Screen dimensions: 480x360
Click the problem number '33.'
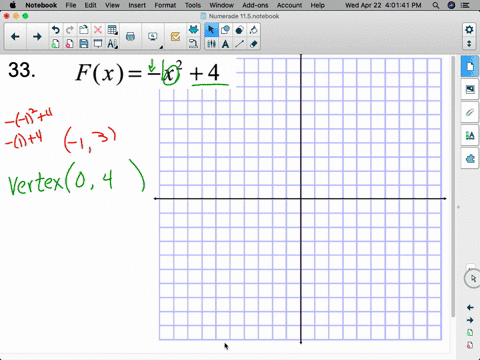tap(22, 70)
